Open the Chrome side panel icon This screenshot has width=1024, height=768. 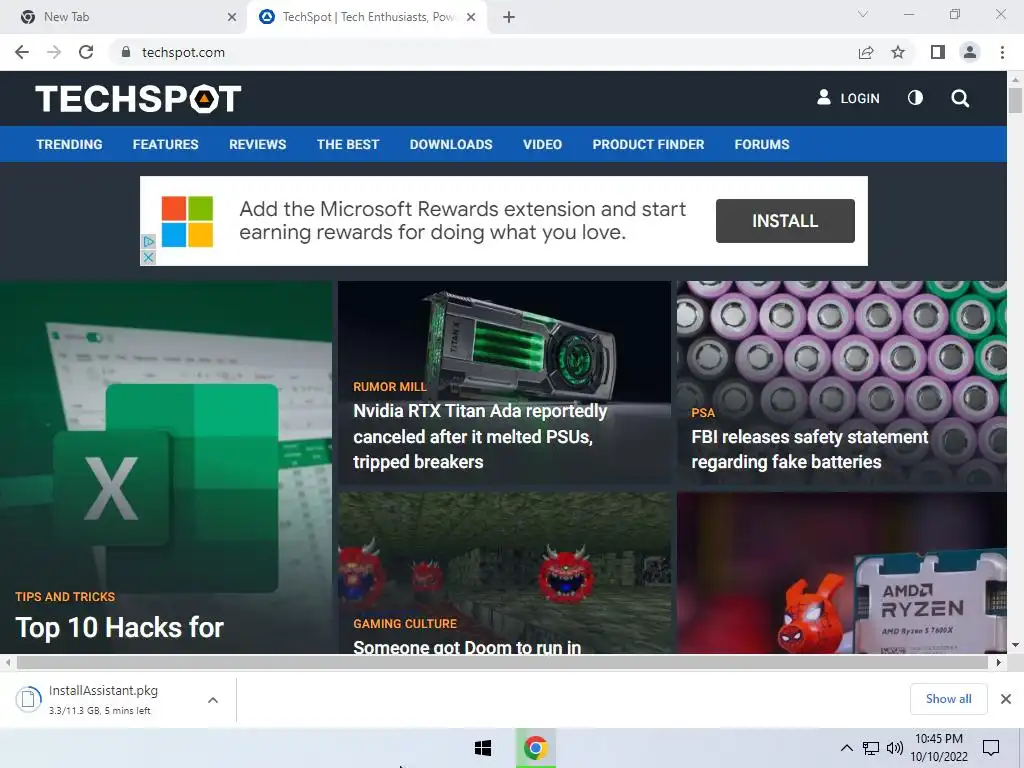(x=938, y=52)
